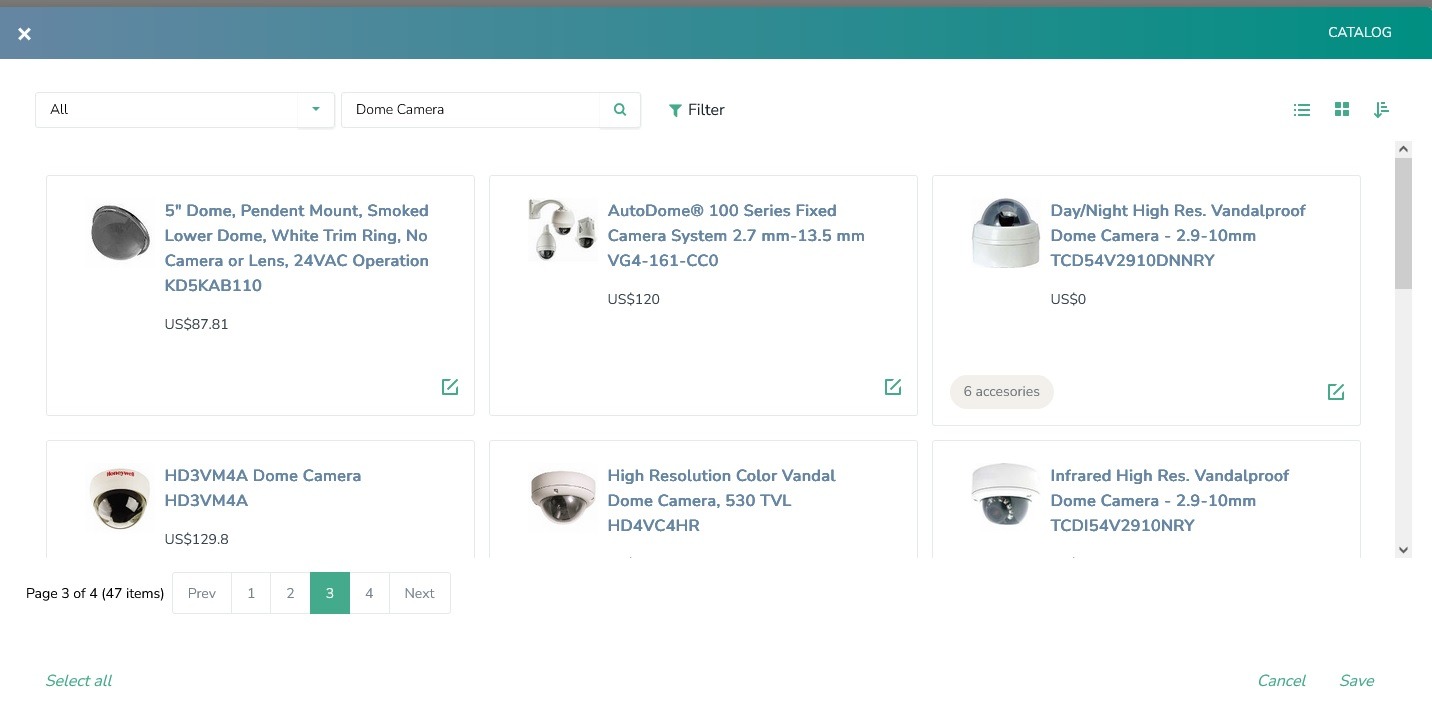Select the HD3VM4A Honeywell camera thumbnail

(x=120, y=497)
